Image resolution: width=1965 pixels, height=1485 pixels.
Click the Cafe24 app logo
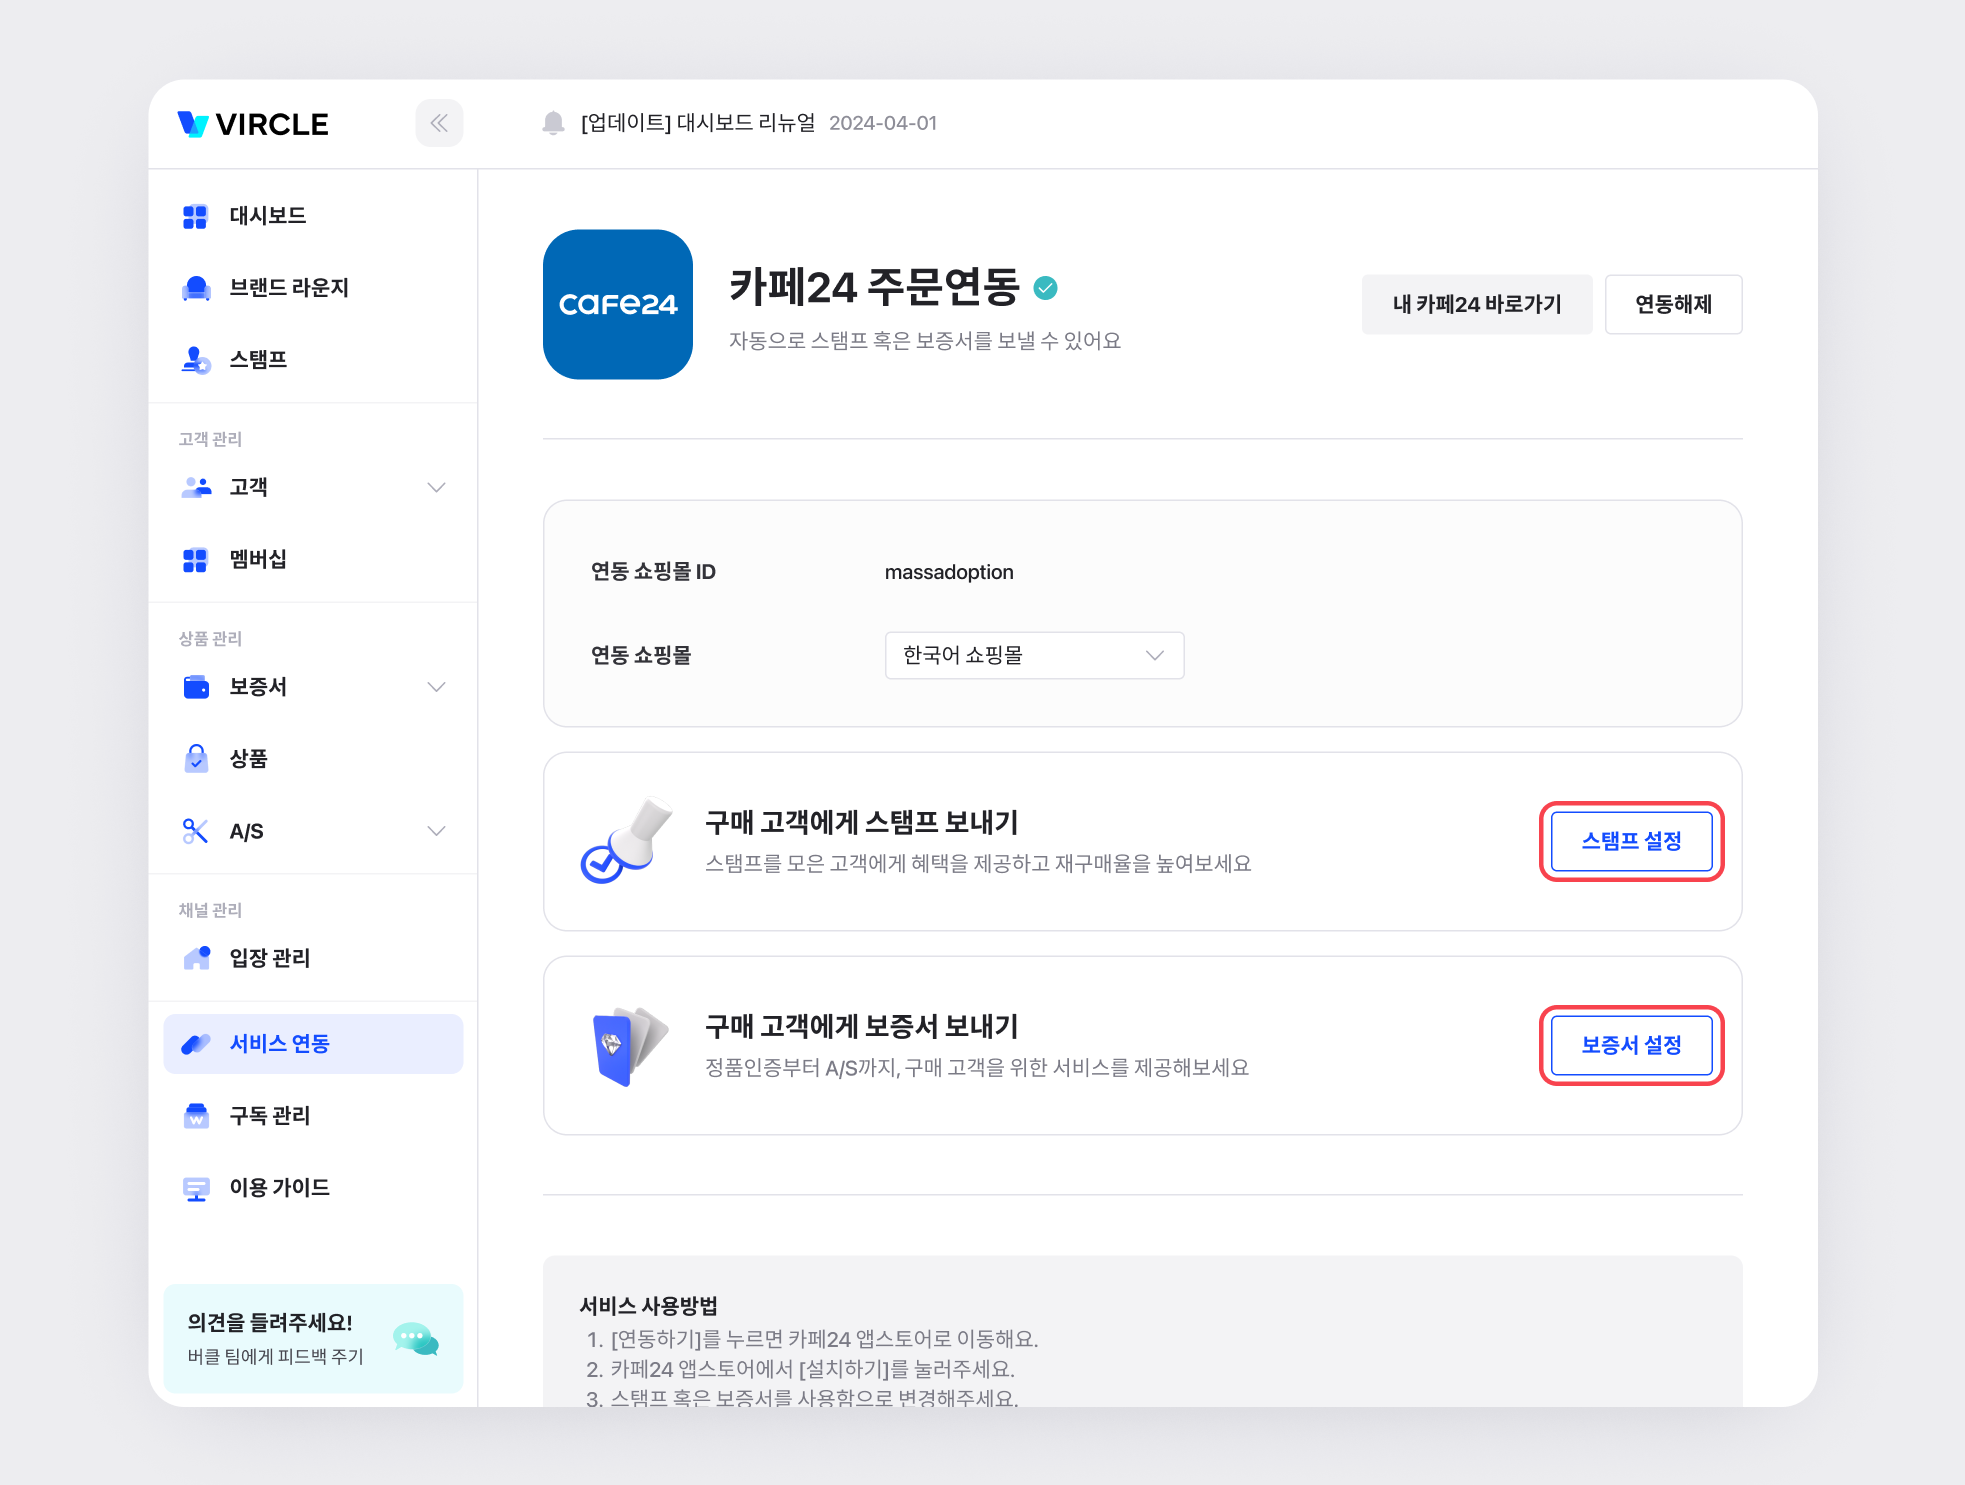(617, 304)
